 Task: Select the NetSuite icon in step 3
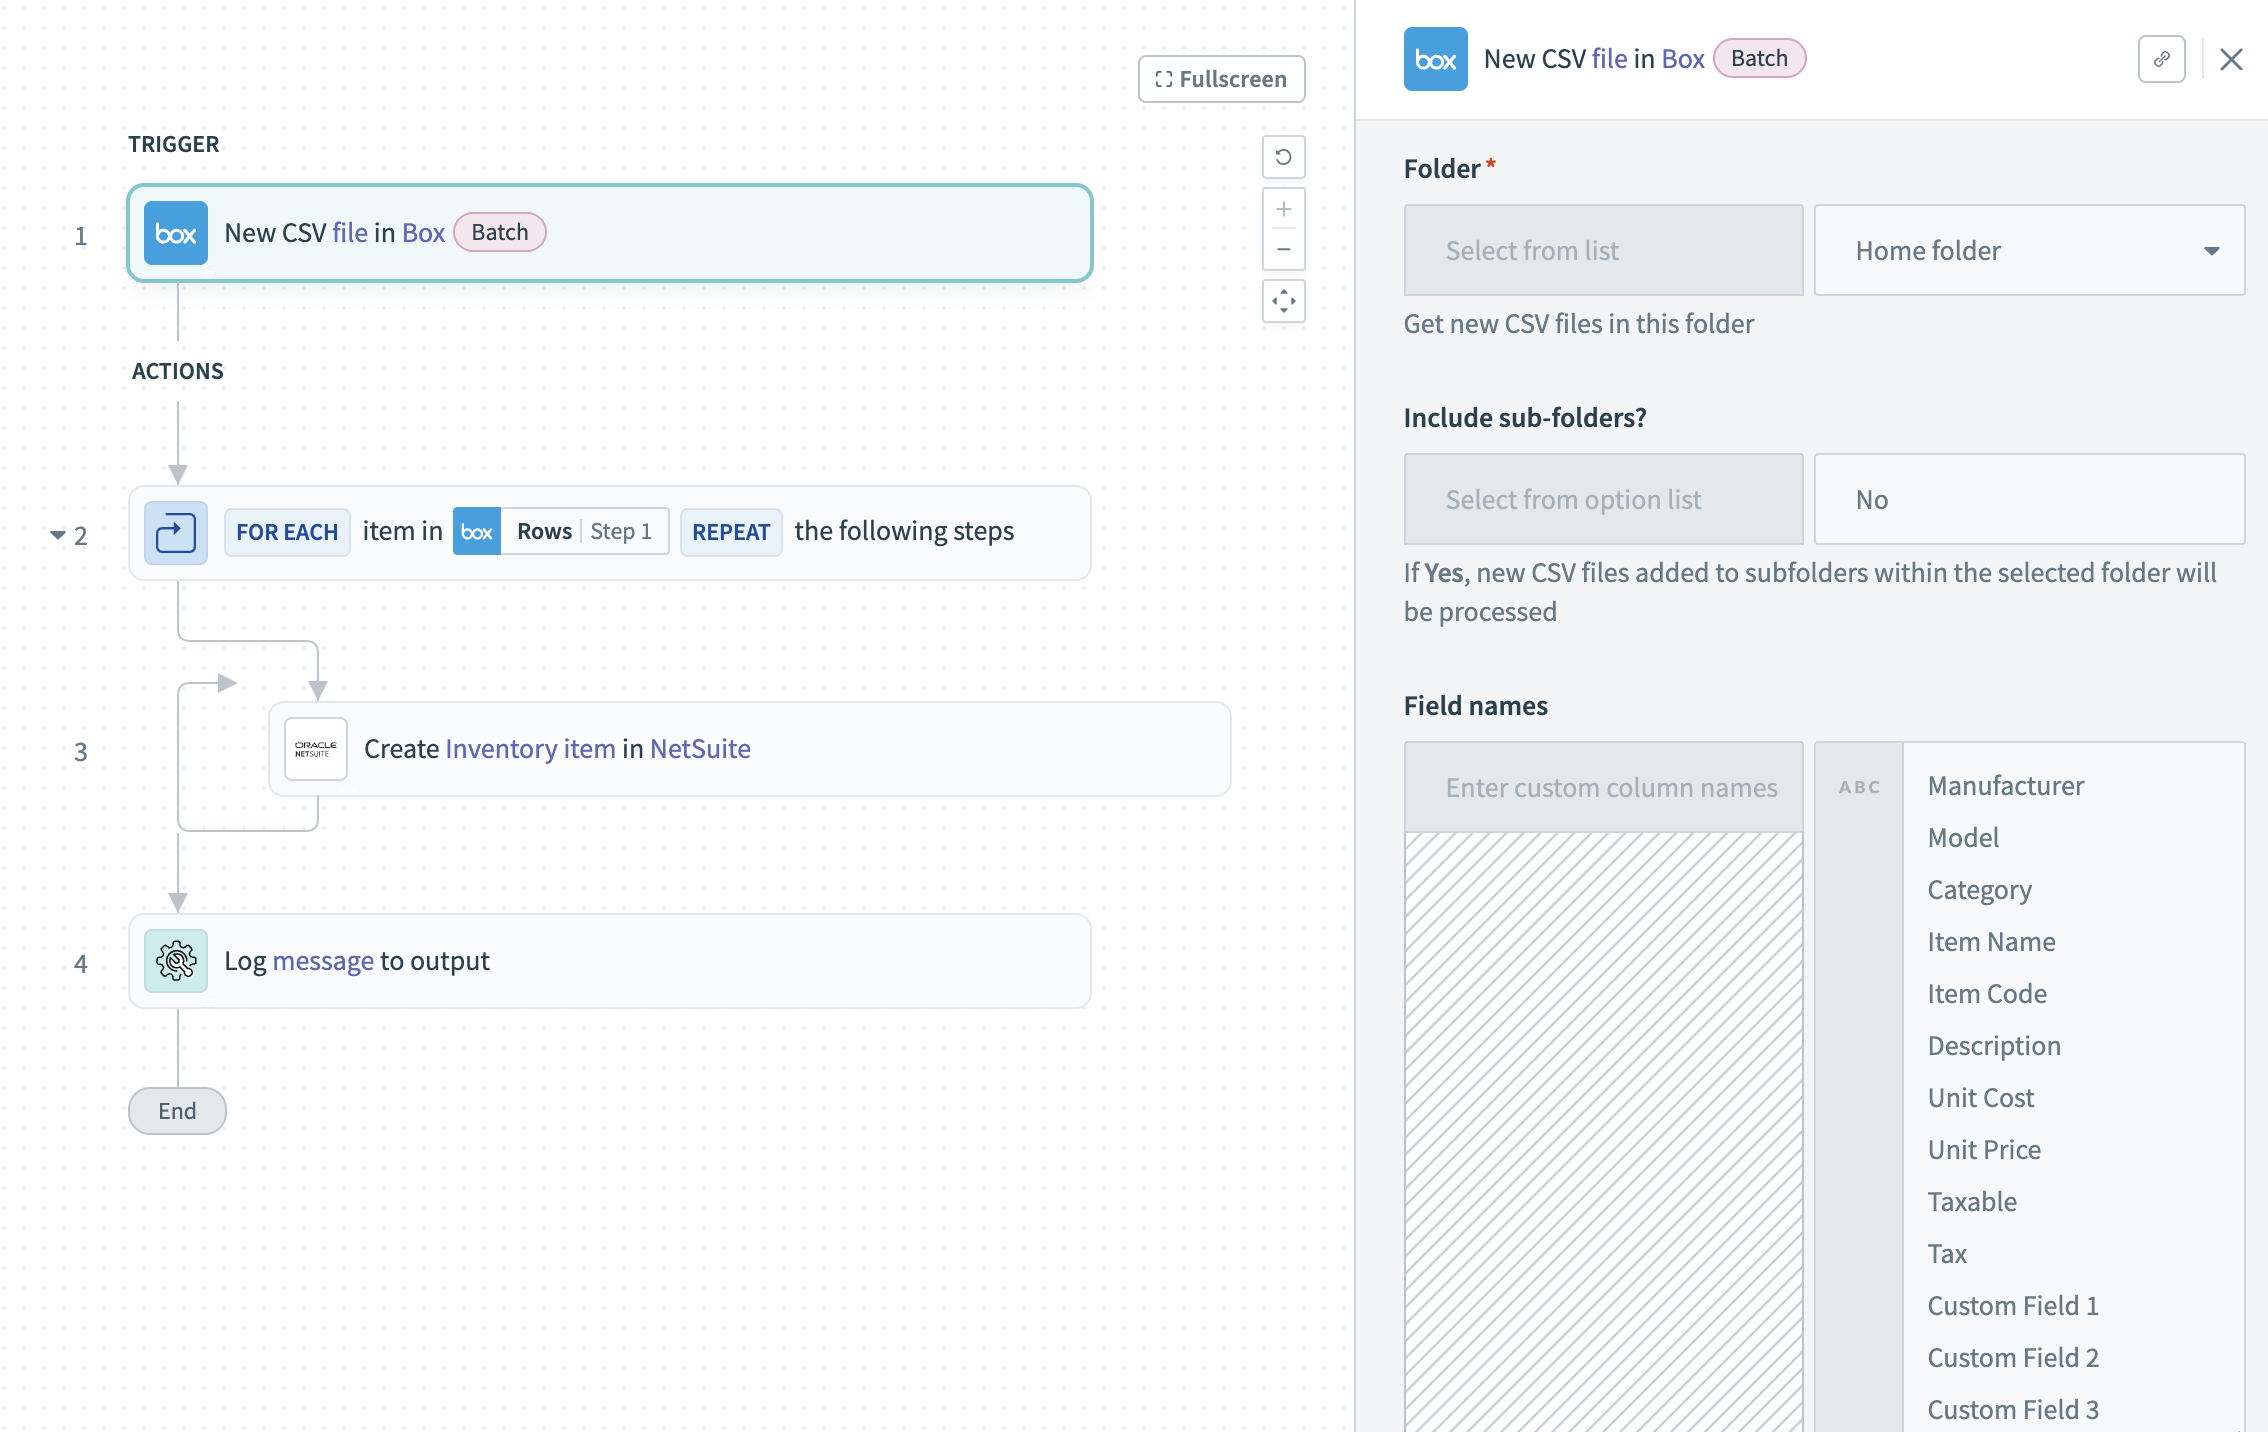click(x=315, y=749)
